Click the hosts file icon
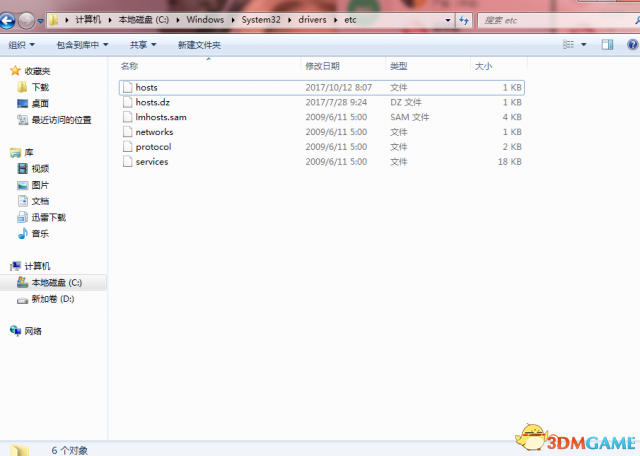The height and width of the screenshot is (456, 640). (126, 88)
